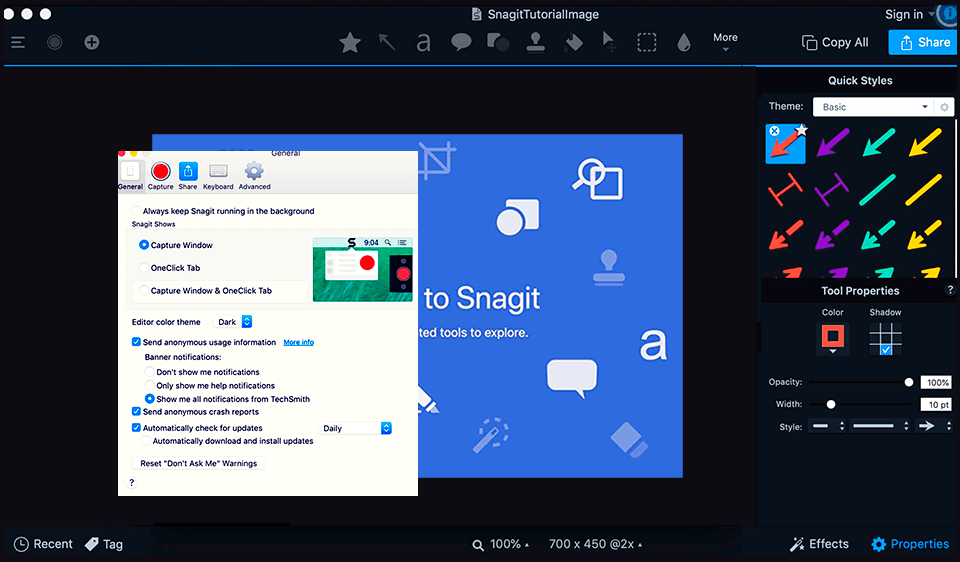The image size is (960, 562).
Task: Click the blue Share button
Action: (x=923, y=42)
